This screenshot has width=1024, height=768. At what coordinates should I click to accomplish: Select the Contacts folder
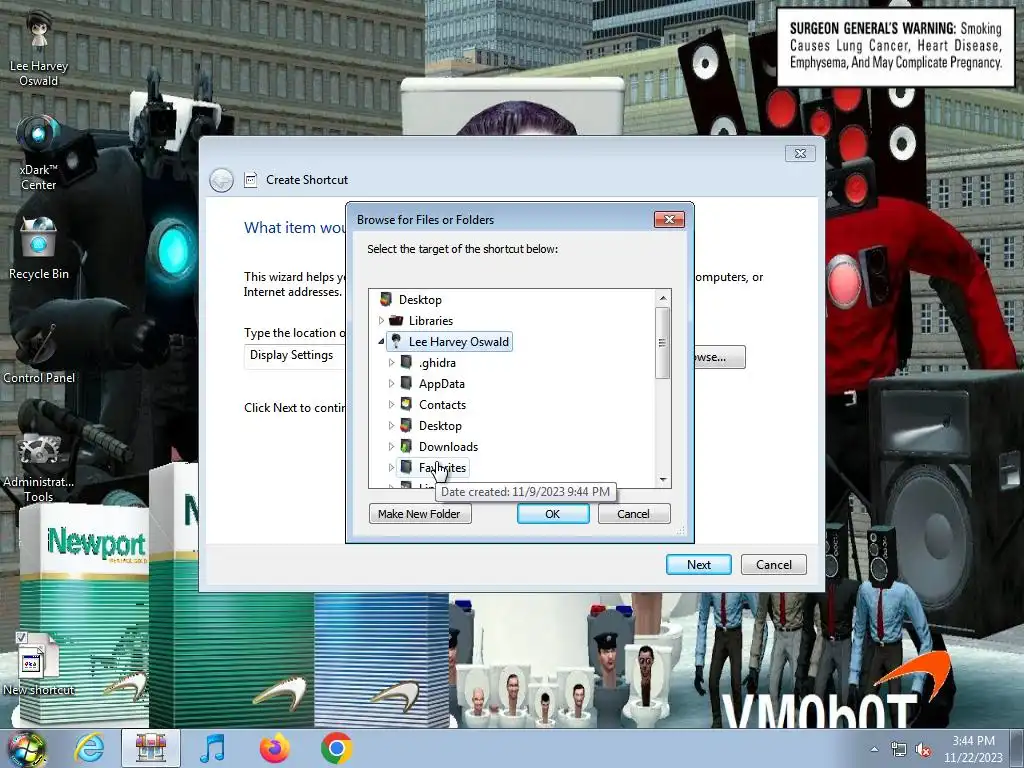click(442, 404)
